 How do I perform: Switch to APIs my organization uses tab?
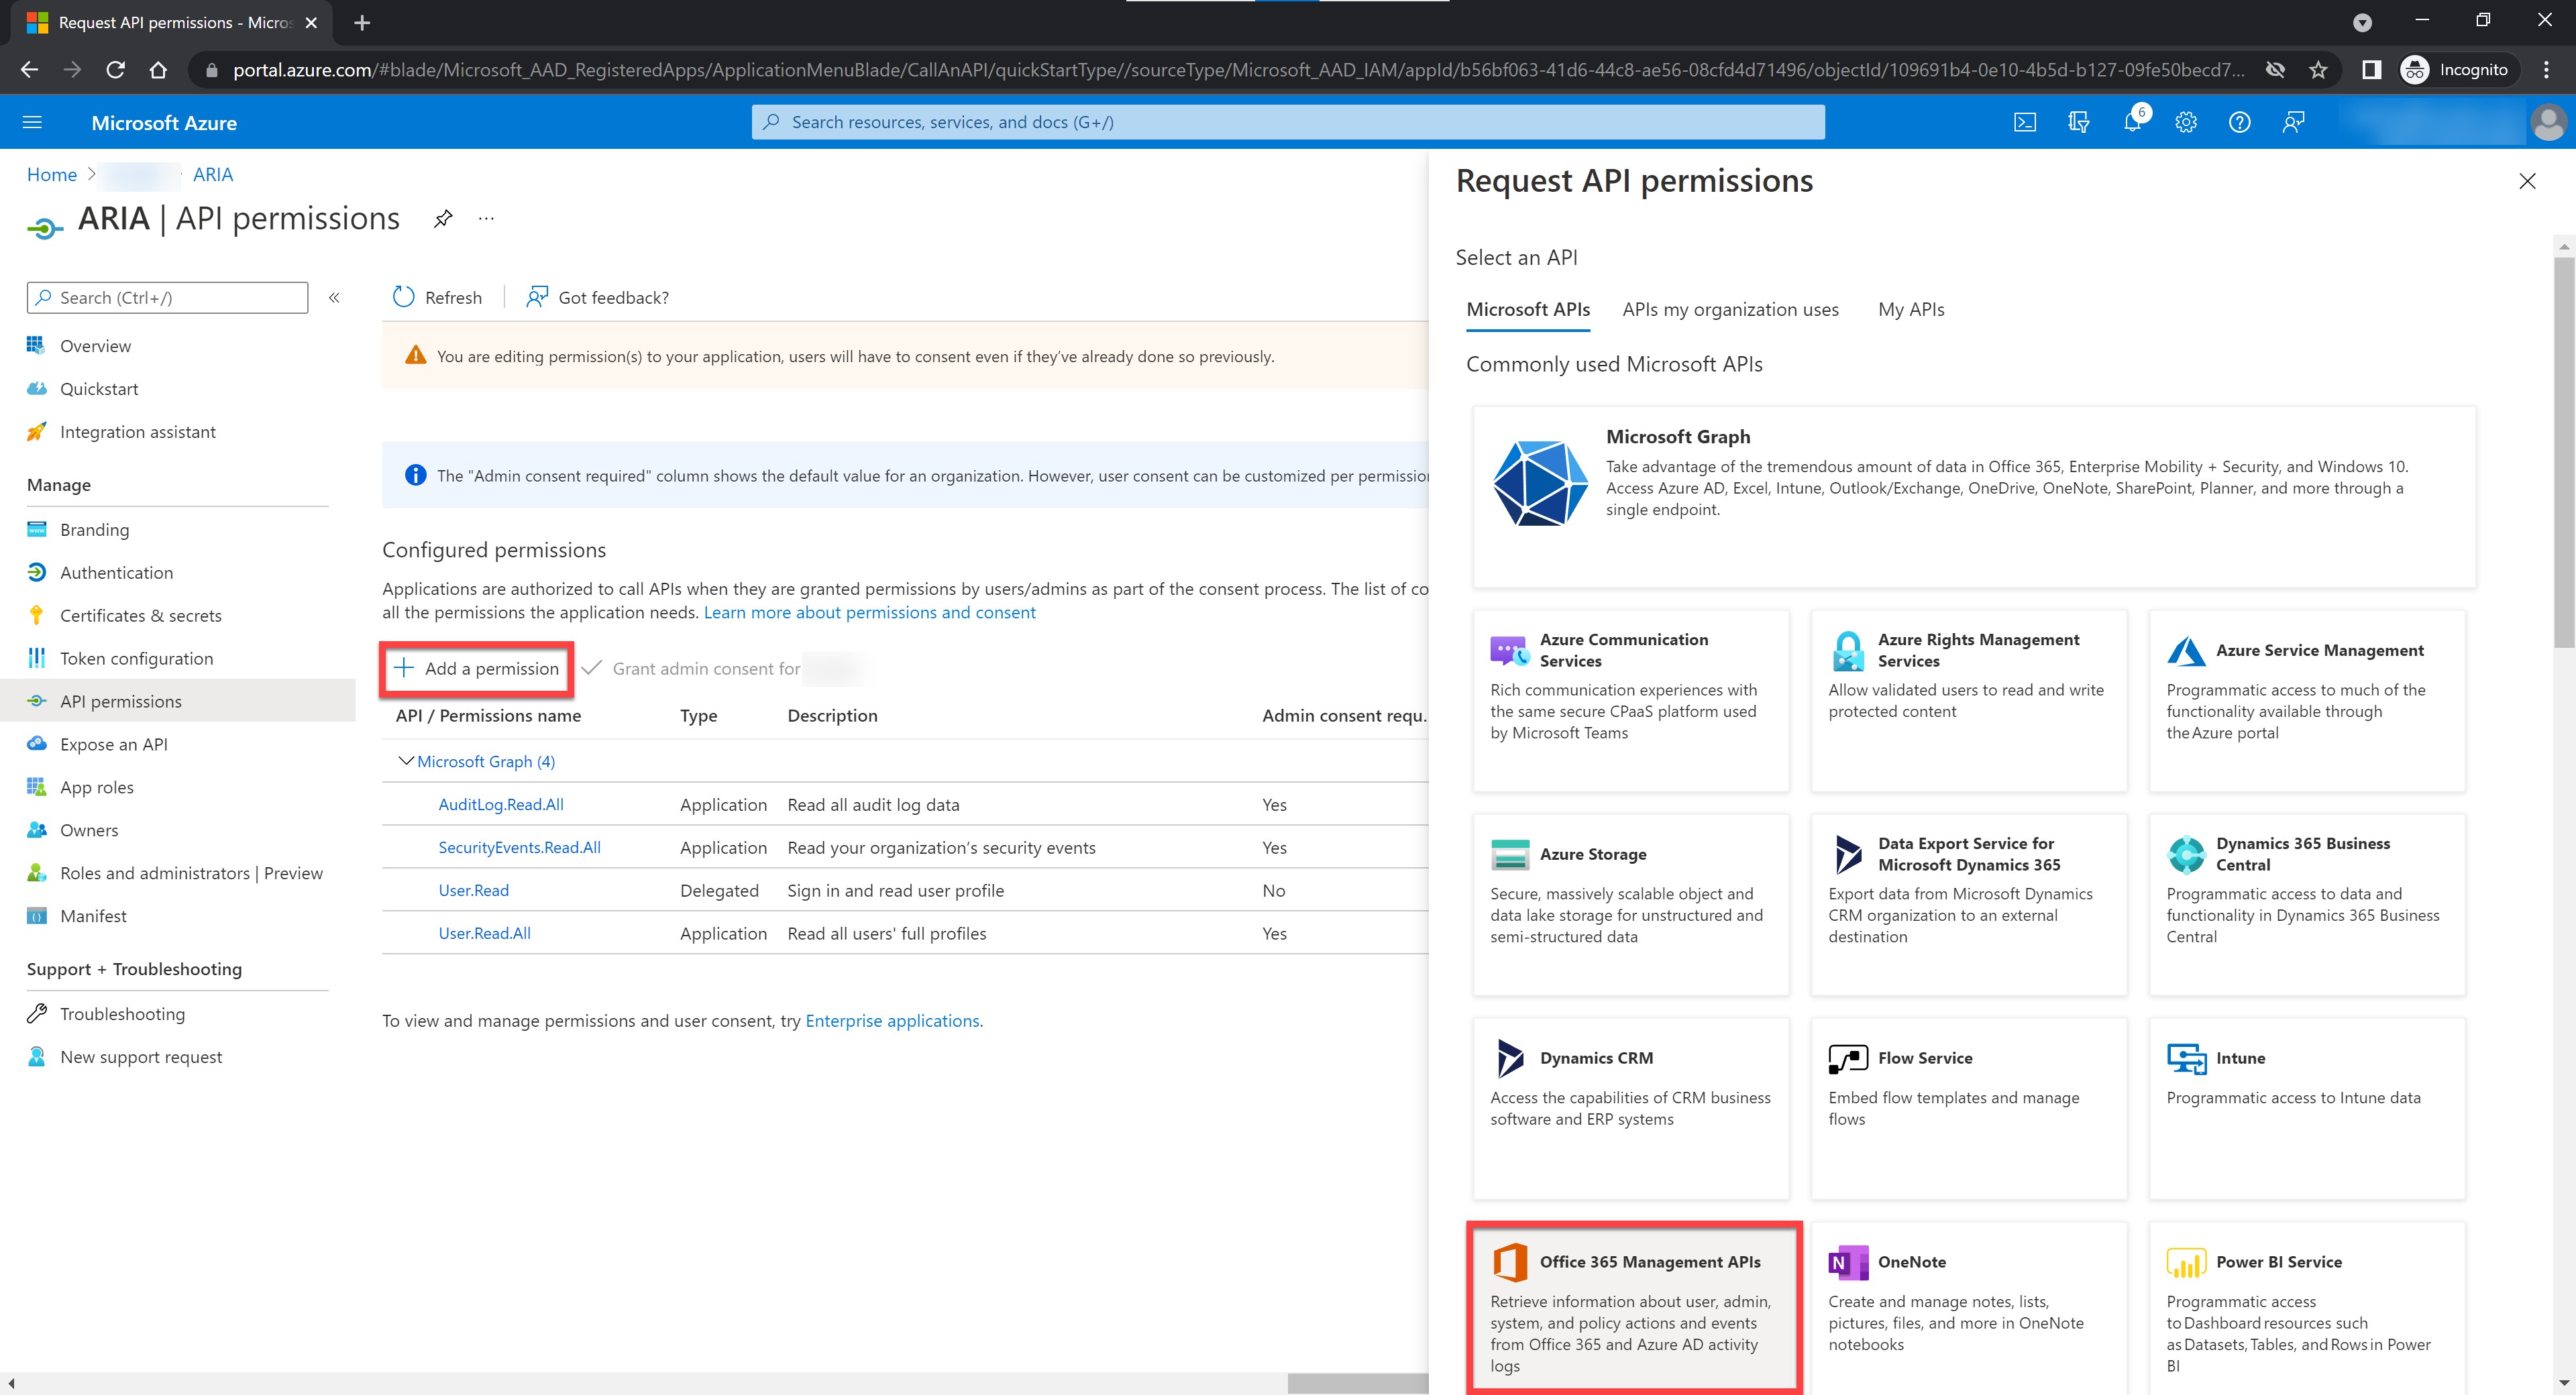tap(1730, 309)
